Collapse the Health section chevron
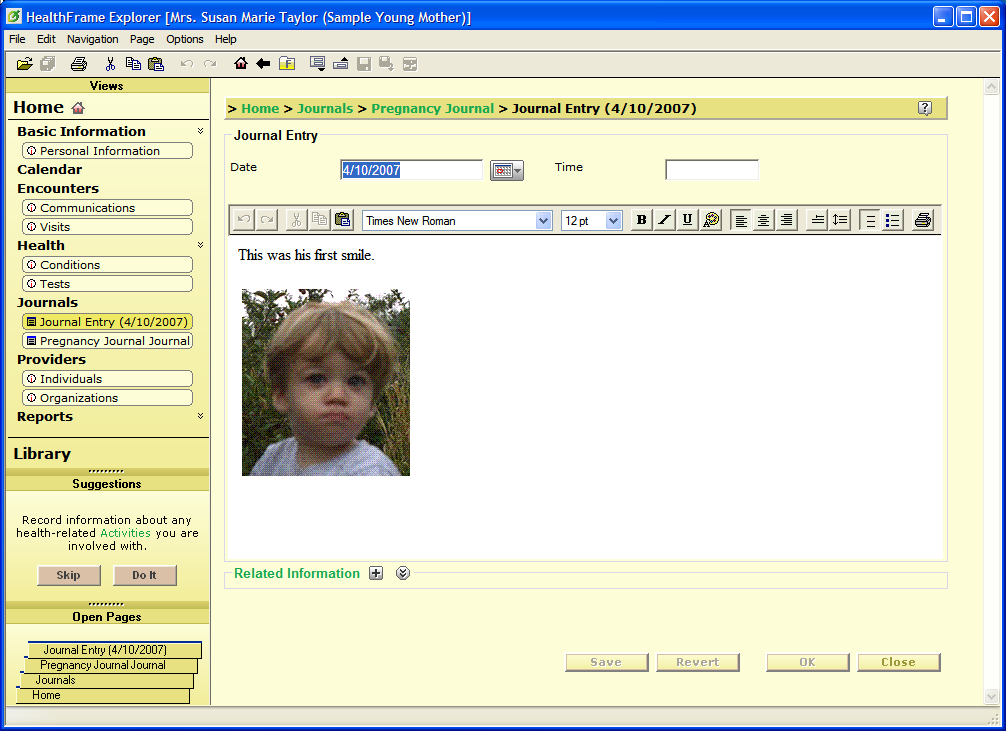 (x=200, y=245)
